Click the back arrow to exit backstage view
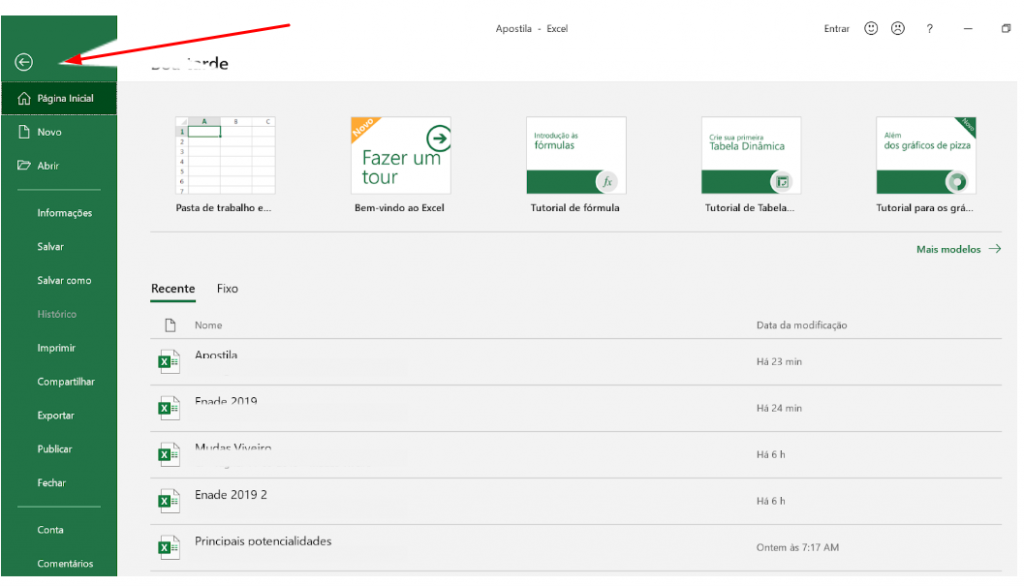The height and width of the screenshot is (586, 1024). pyautogui.click(x=24, y=62)
